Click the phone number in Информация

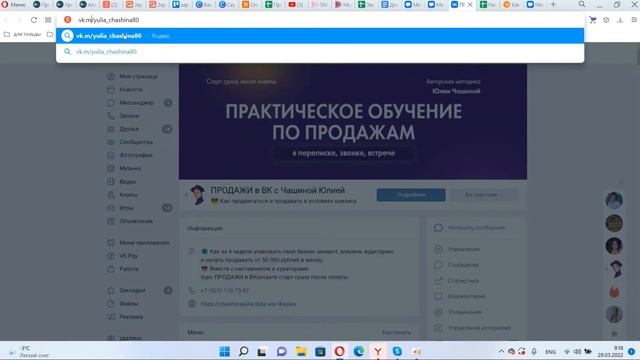pos(224,291)
